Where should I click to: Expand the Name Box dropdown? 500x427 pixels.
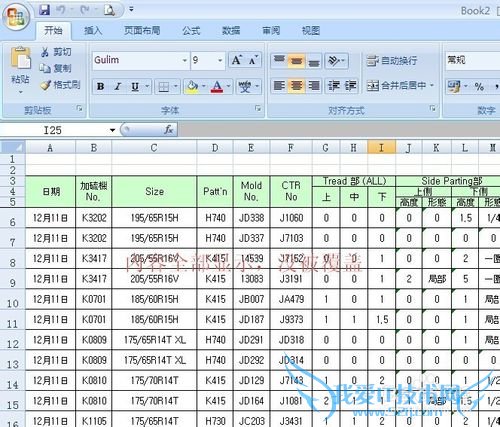pyautogui.click(x=113, y=130)
